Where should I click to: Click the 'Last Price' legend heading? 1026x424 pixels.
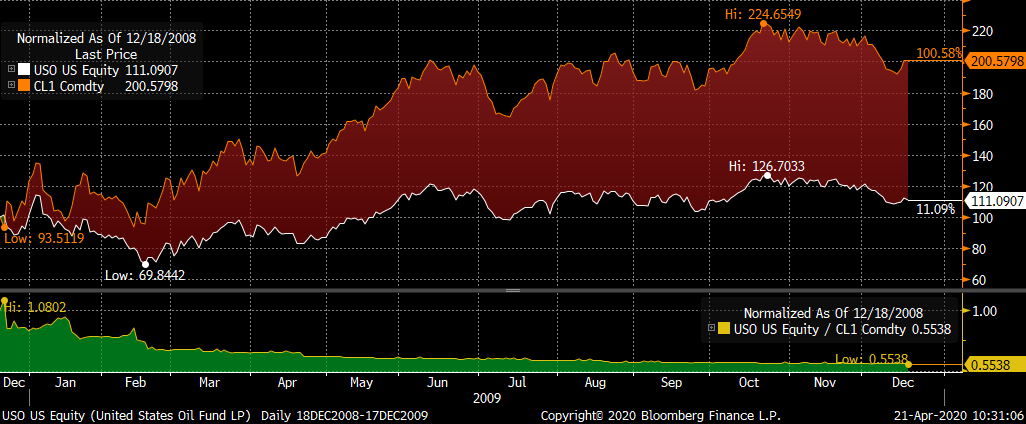coord(106,54)
